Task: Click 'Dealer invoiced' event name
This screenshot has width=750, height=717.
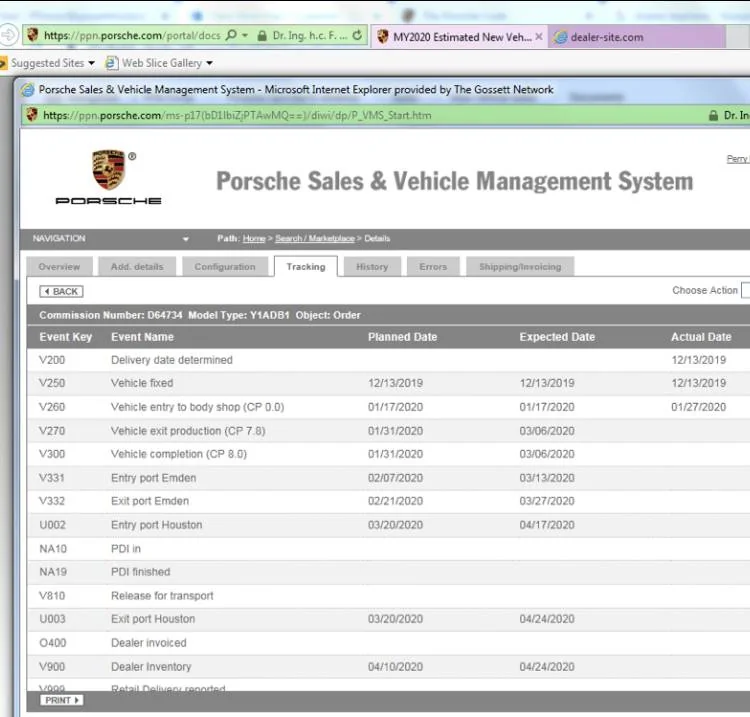Action: (149, 642)
